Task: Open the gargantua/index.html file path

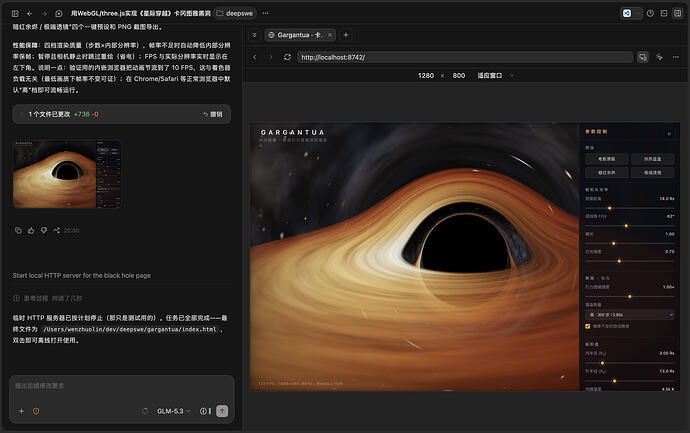Action: tap(130, 329)
